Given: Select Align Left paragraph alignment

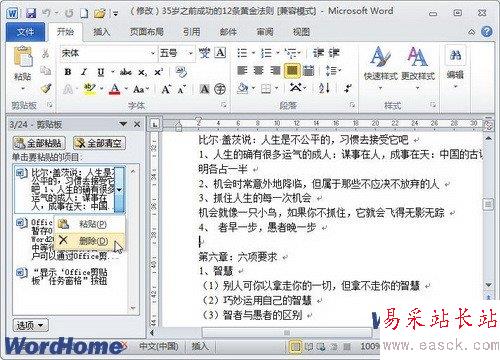Looking at the screenshot, I should click(x=242, y=70).
